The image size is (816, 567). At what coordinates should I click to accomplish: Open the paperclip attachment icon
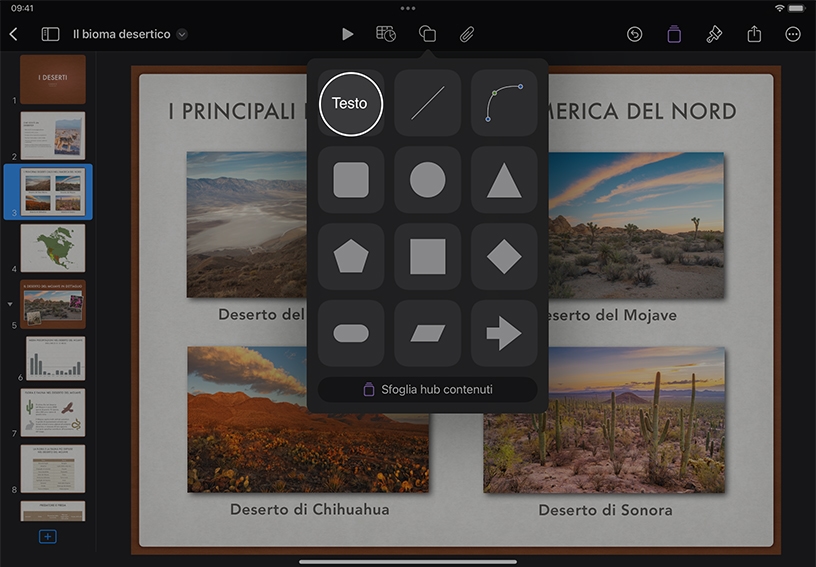(467, 34)
